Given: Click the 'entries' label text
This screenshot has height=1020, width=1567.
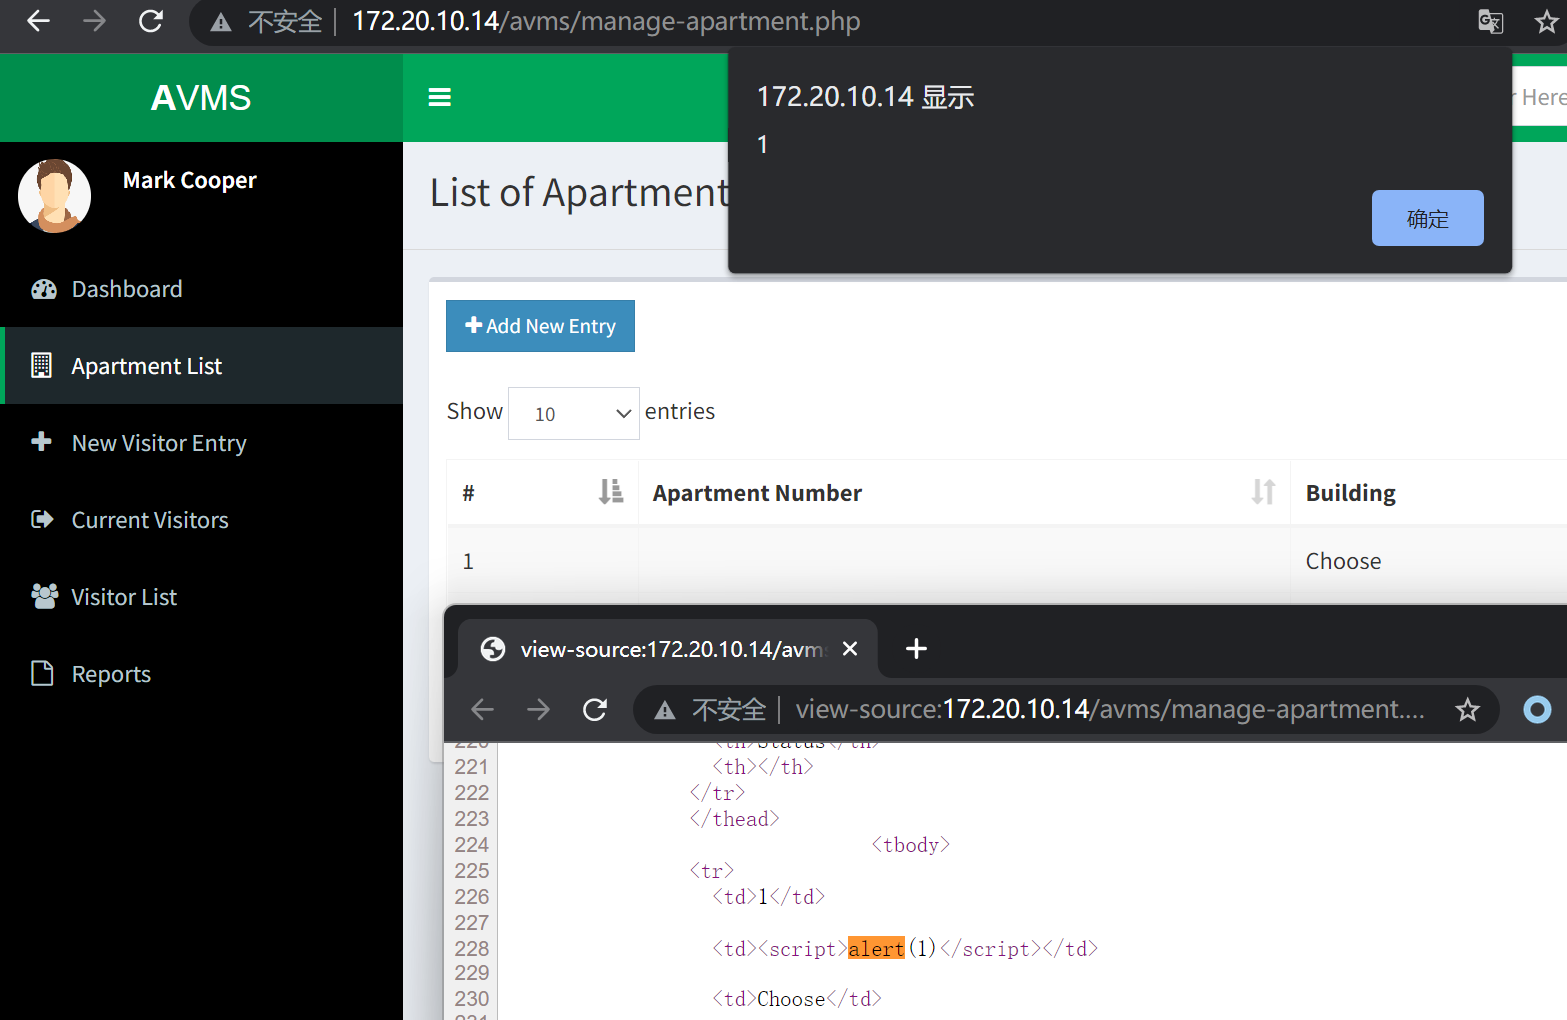Looking at the screenshot, I should pos(680,411).
